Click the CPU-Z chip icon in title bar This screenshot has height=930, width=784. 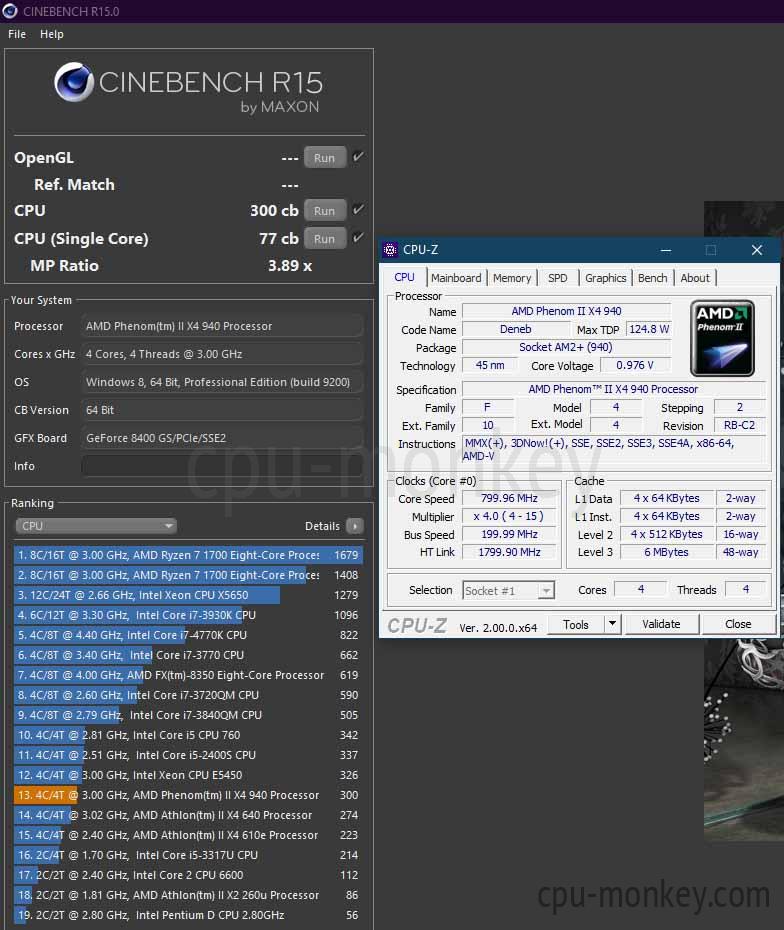coord(390,250)
